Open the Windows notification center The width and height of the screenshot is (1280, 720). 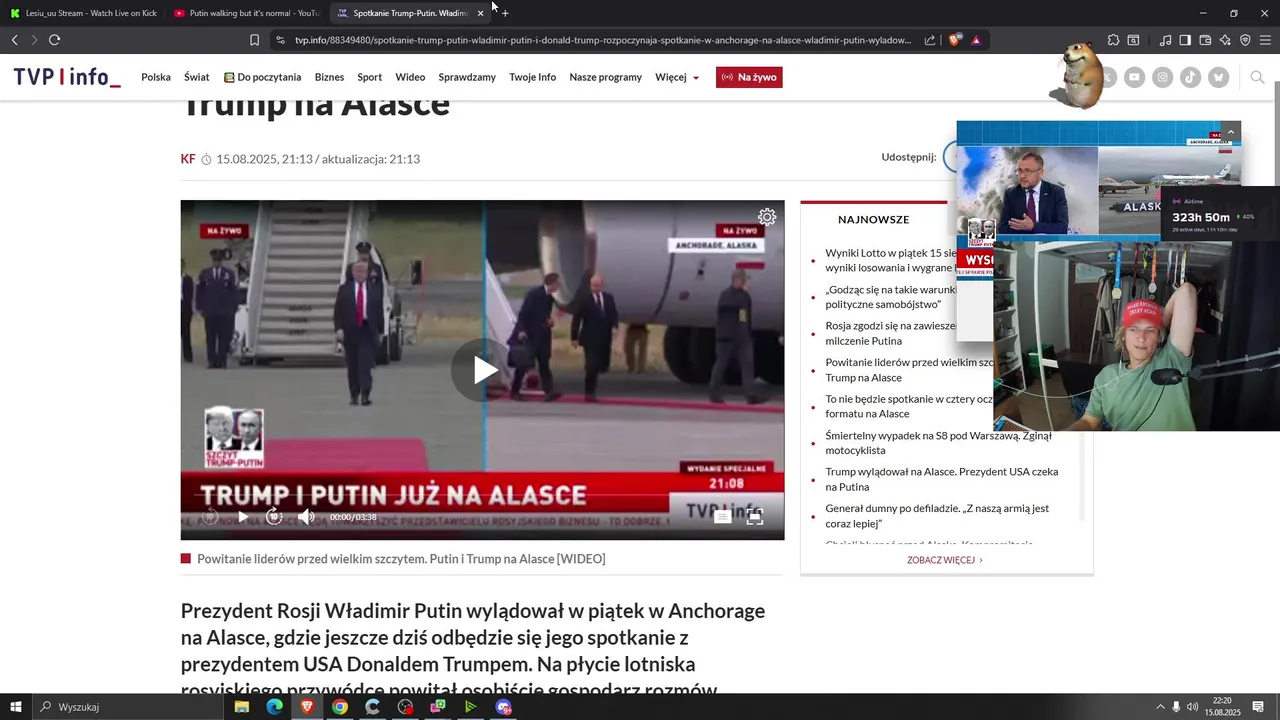tap(1258, 707)
